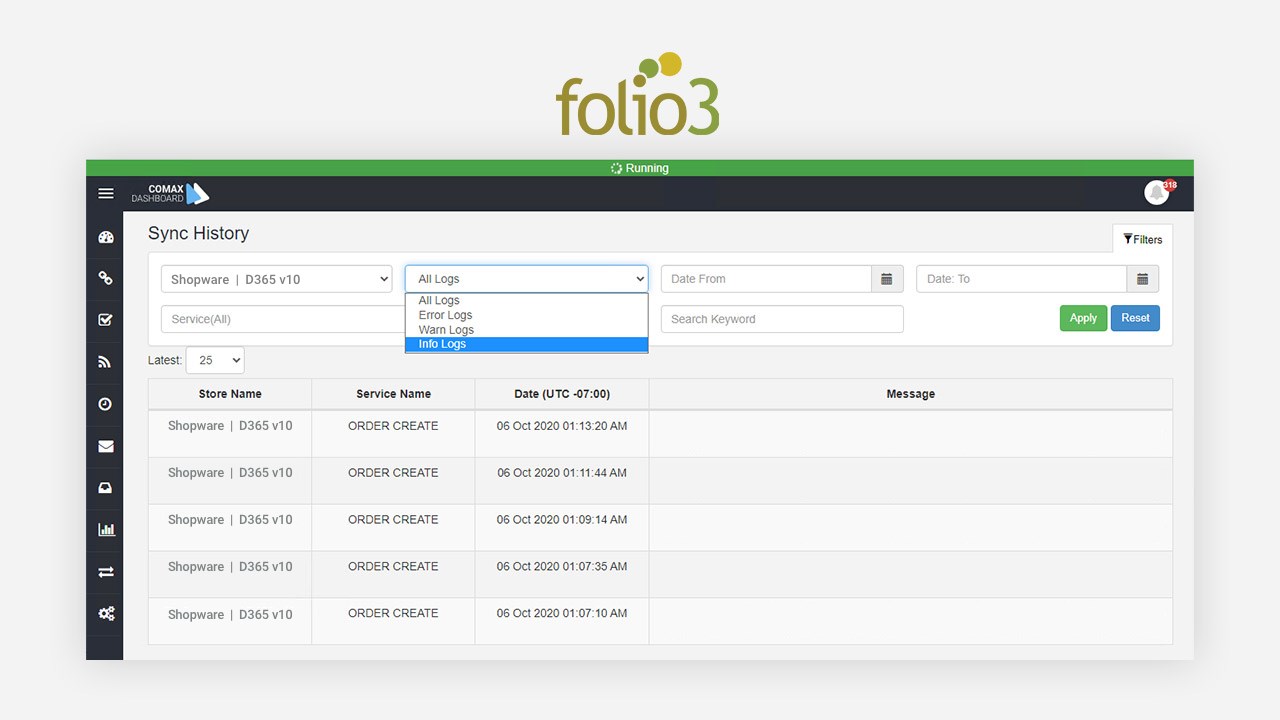The width and height of the screenshot is (1280, 720).
Task: Open the link connections sidebar icon
Action: (106, 279)
